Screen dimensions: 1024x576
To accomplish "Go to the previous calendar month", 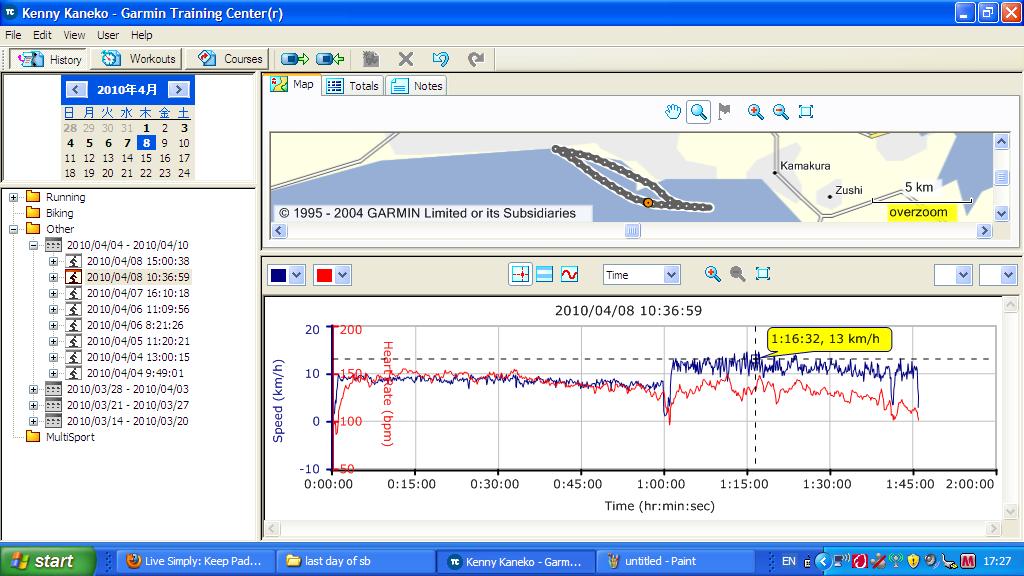I will 76,89.
